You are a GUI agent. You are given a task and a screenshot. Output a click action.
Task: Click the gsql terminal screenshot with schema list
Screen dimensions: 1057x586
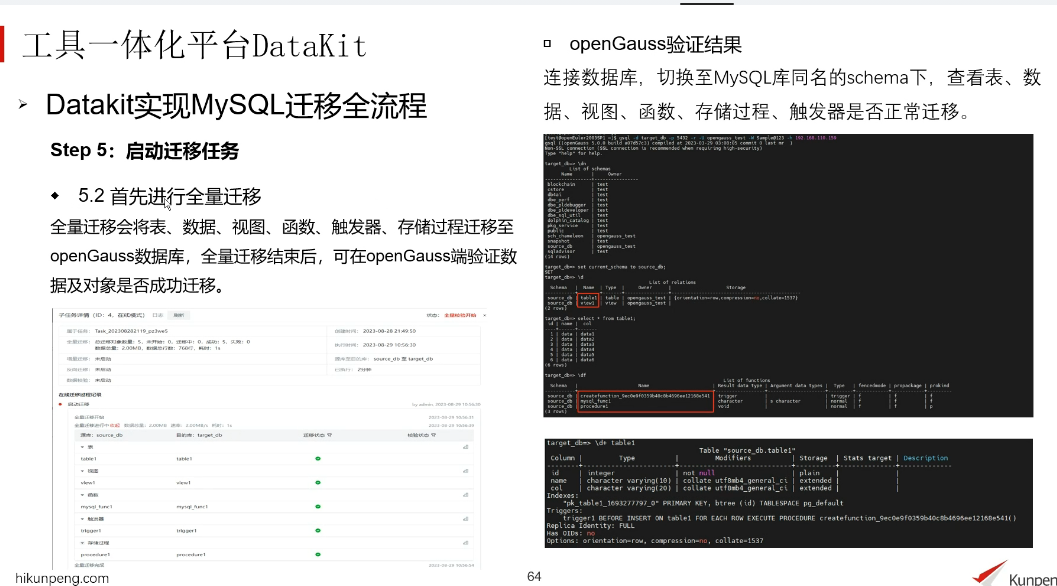pyautogui.click(x=788, y=275)
